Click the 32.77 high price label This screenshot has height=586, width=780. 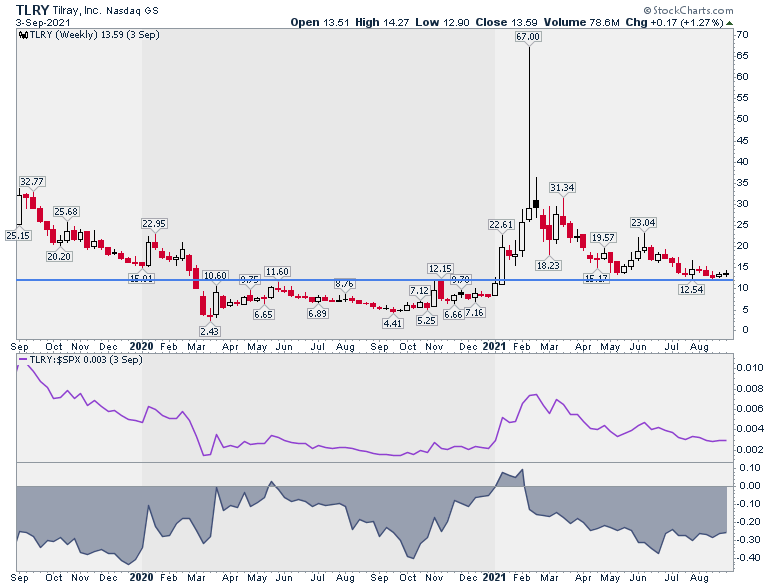point(32,182)
